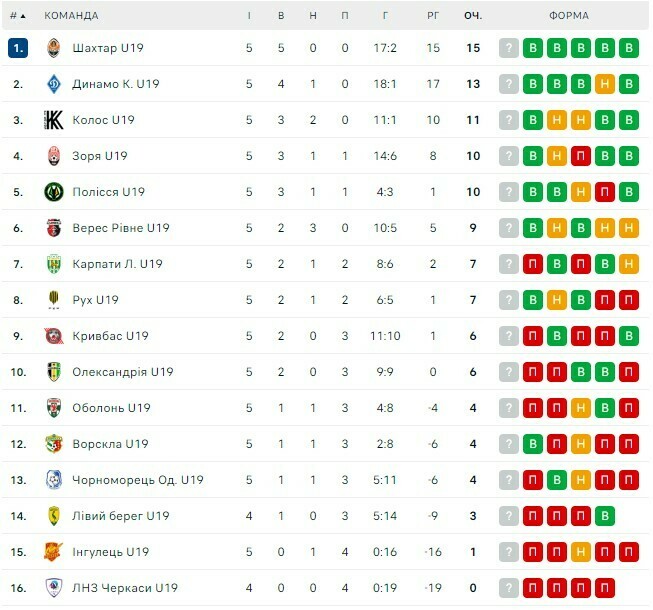Sort standings by РГ goal difference header
This screenshot has height=610, width=653.
(x=433, y=16)
